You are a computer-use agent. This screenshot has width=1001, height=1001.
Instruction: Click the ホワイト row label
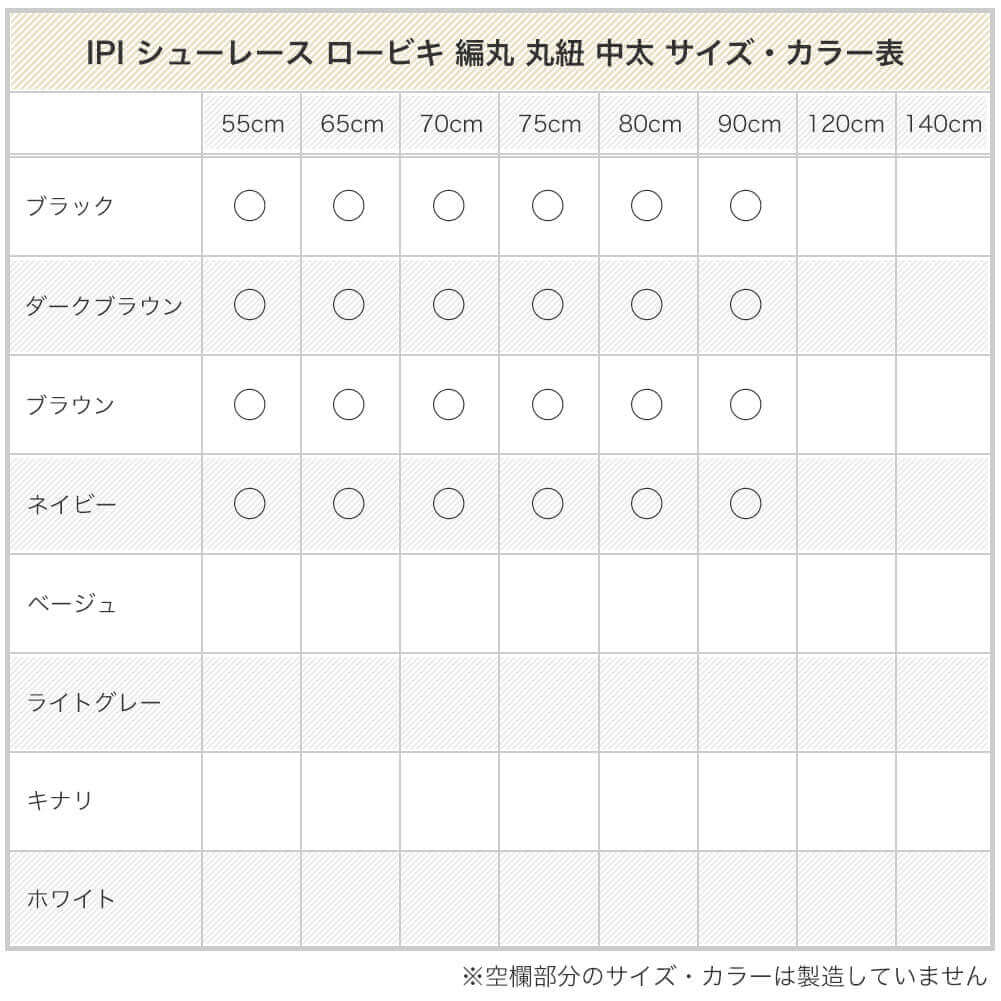[x=71, y=899]
